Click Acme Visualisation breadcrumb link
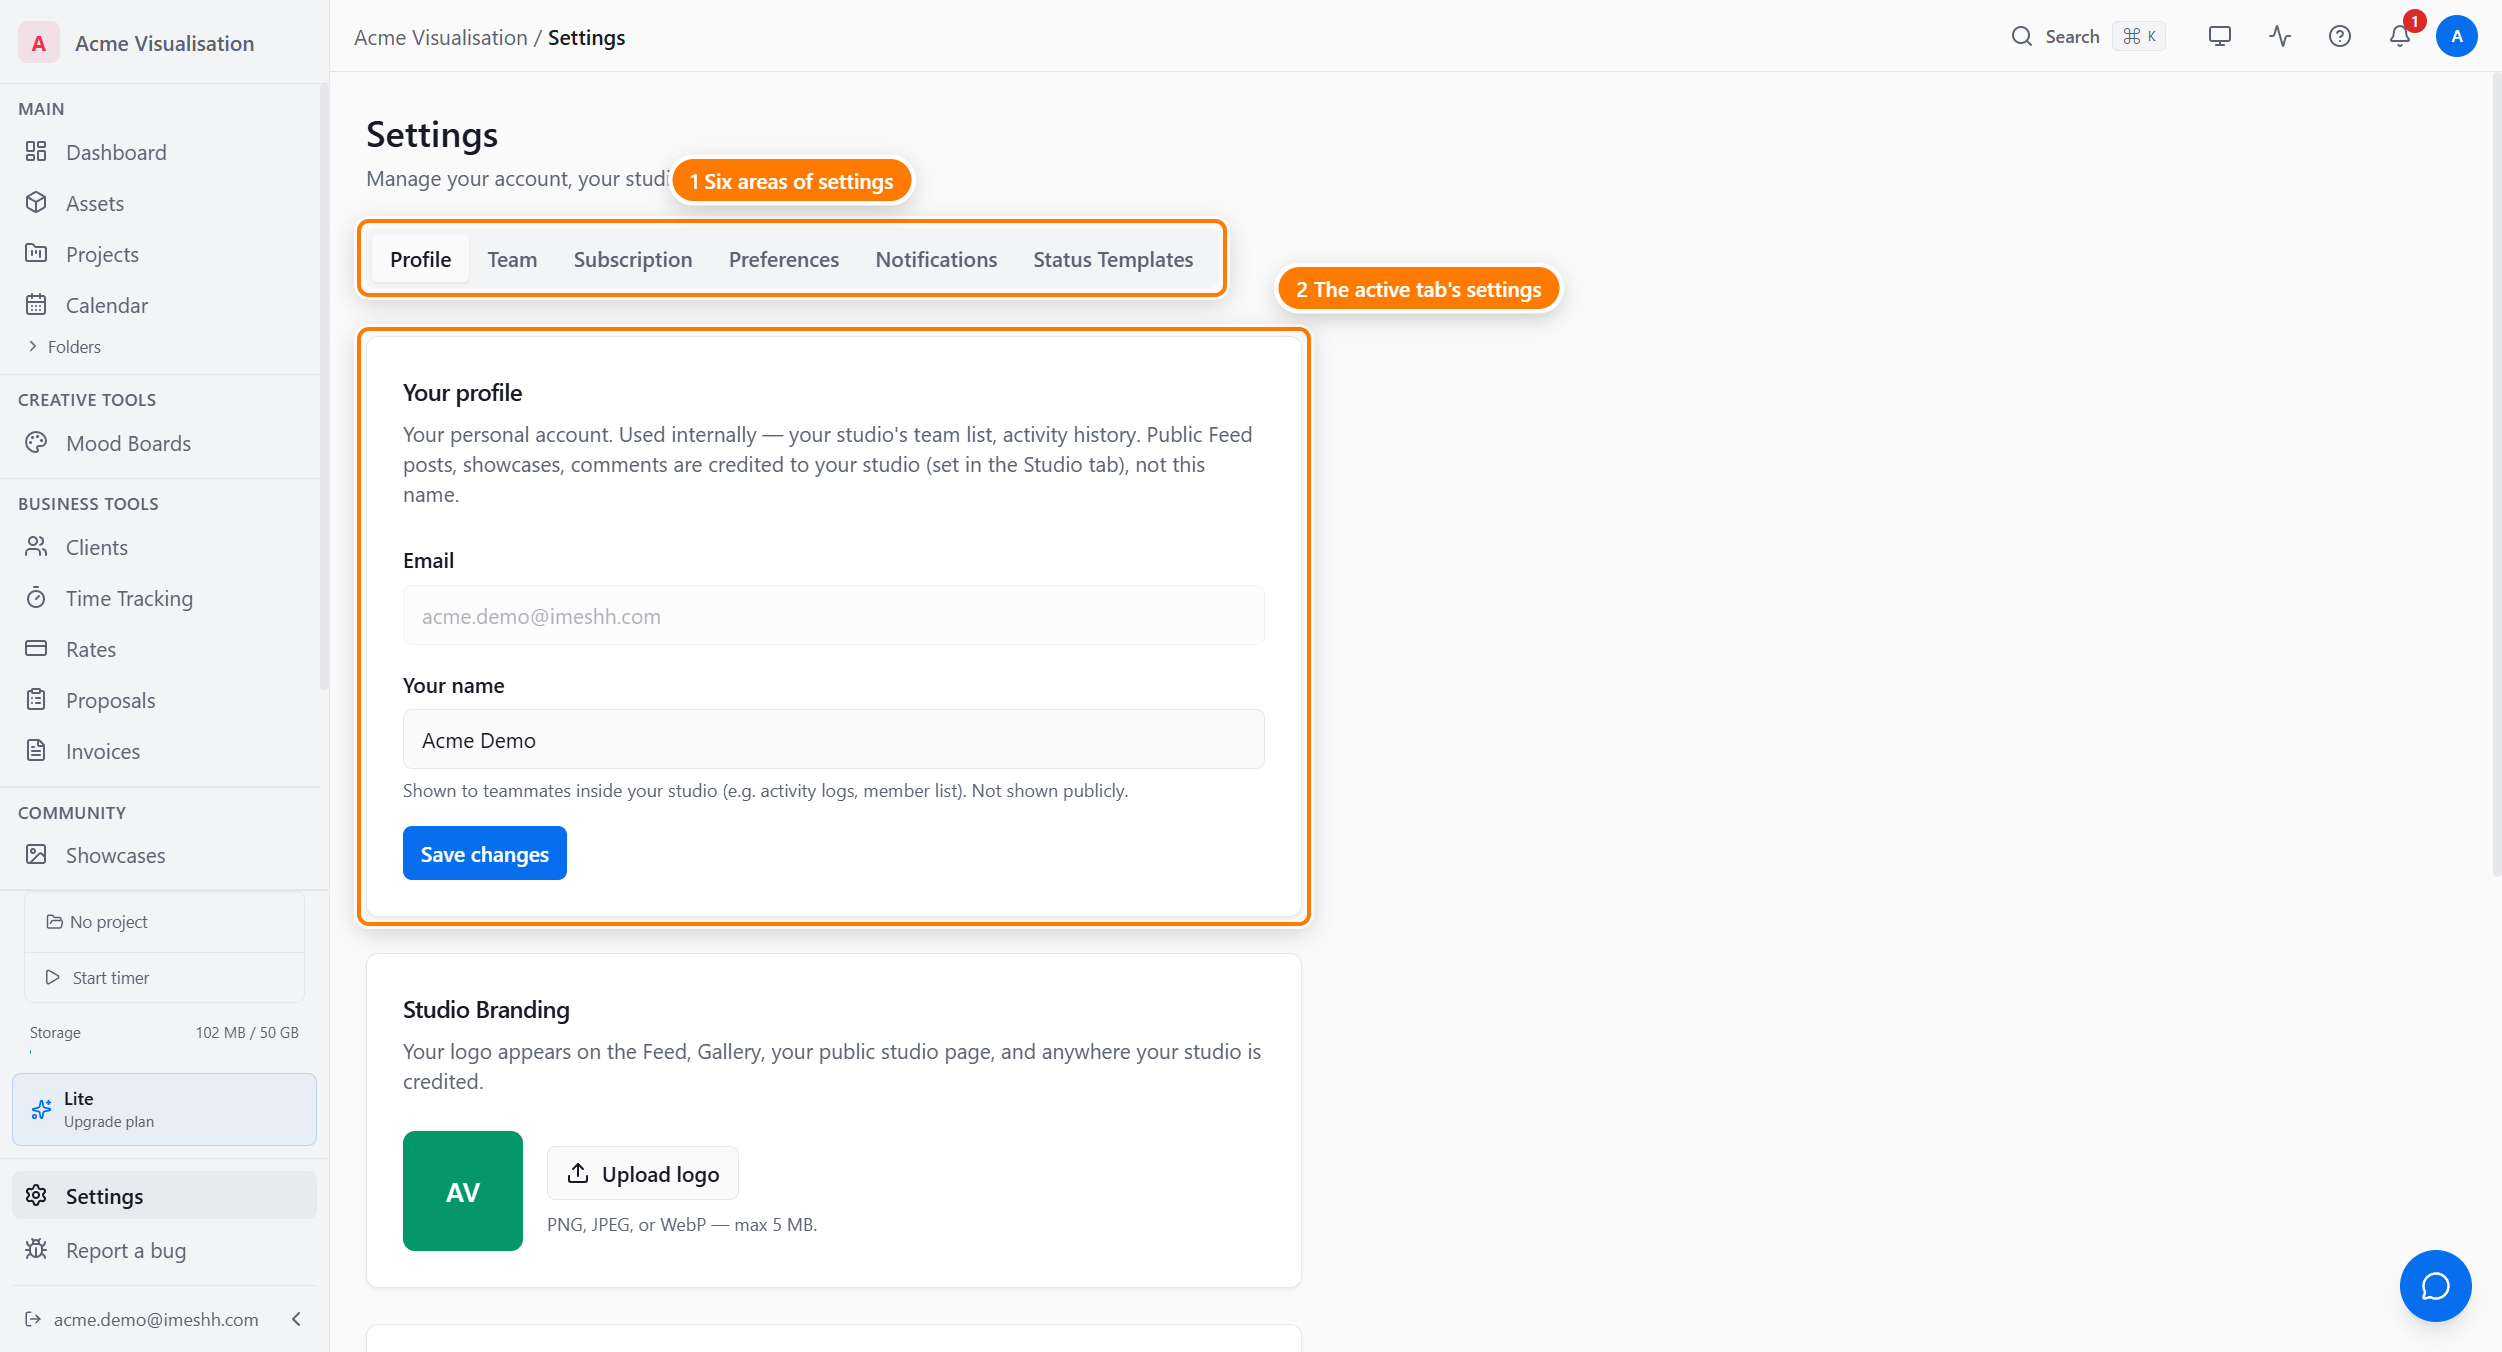The width and height of the screenshot is (2502, 1352). point(440,37)
